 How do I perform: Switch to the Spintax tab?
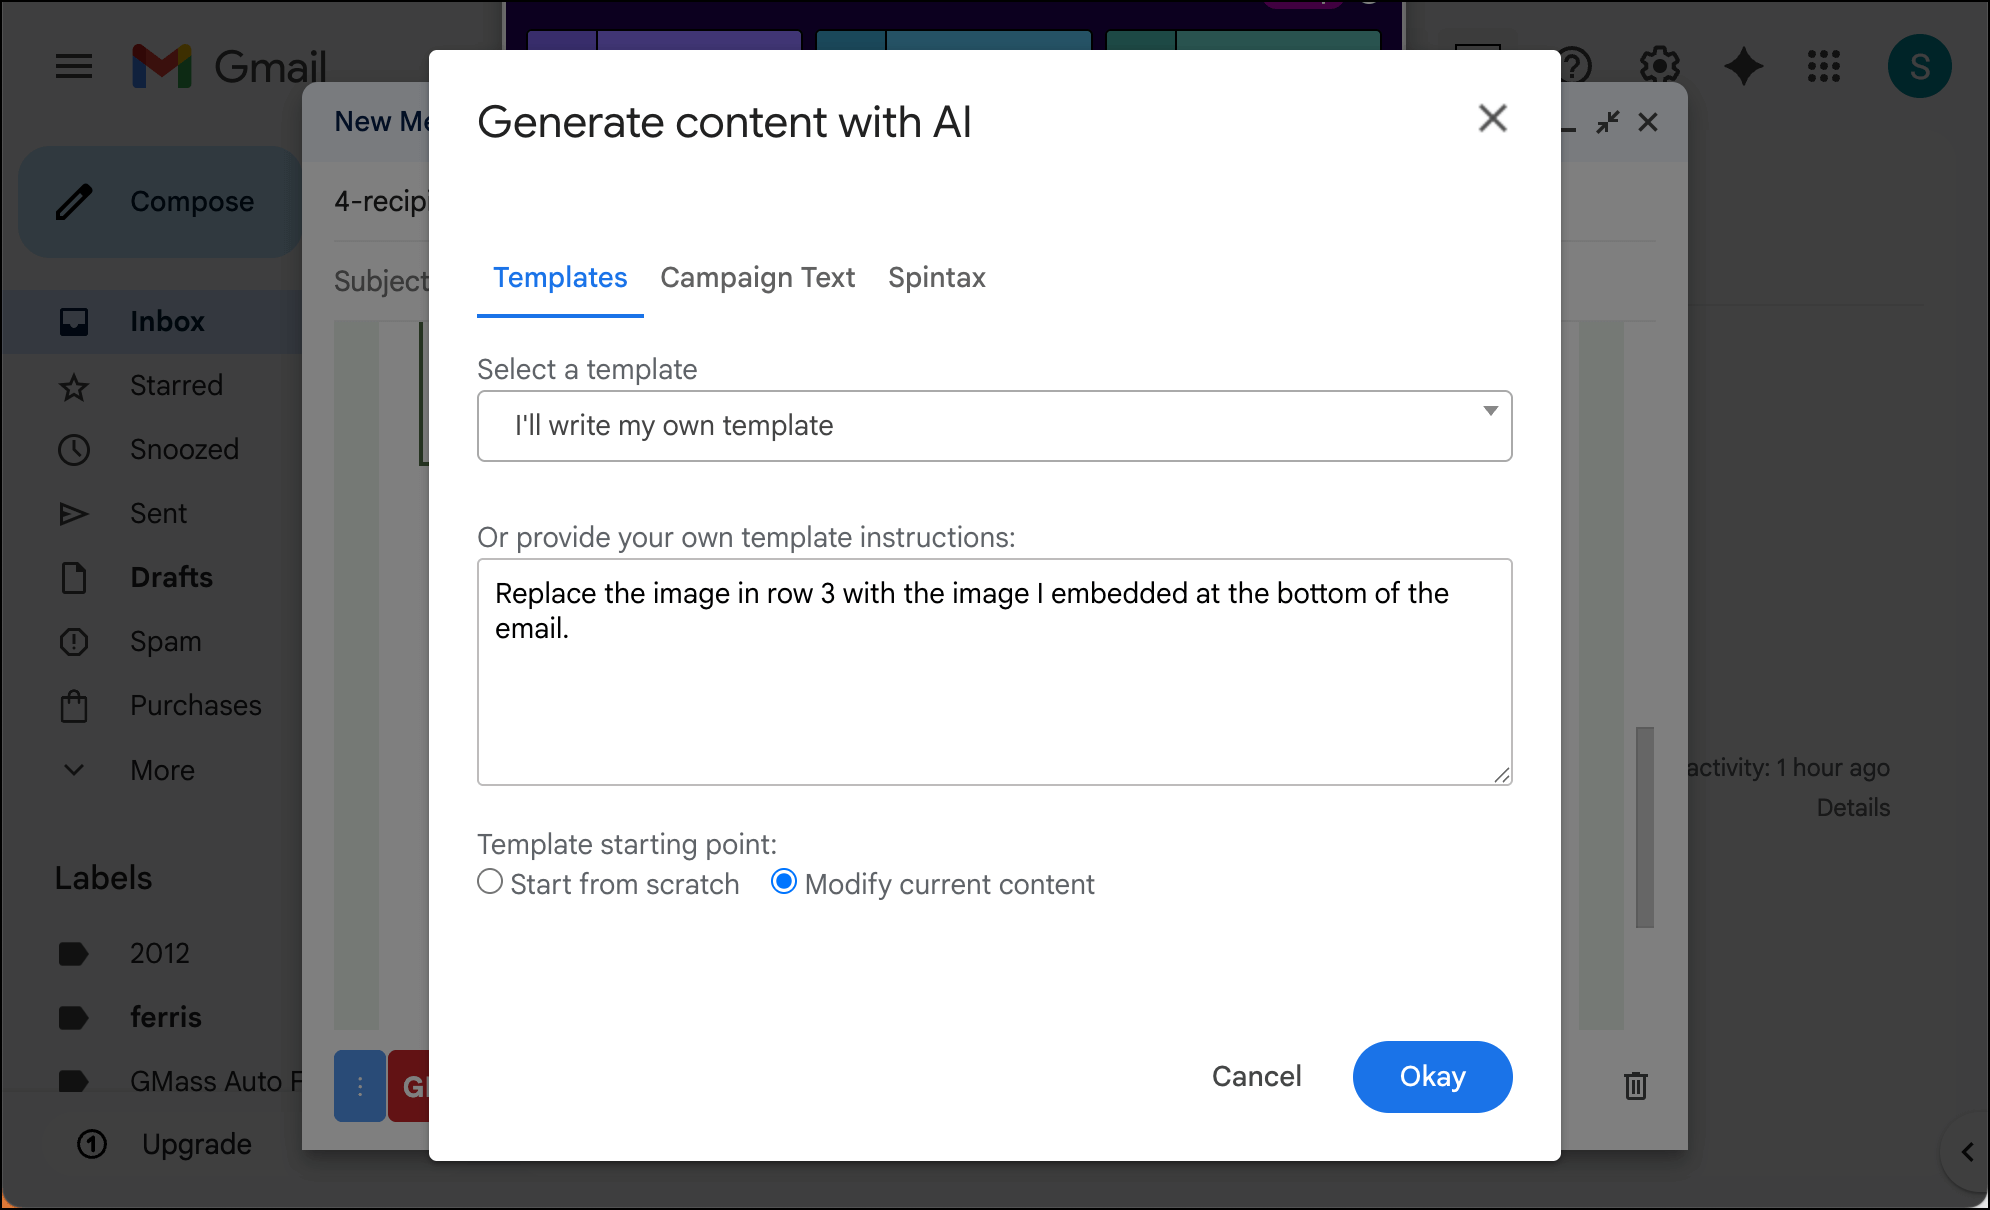click(936, 278)
